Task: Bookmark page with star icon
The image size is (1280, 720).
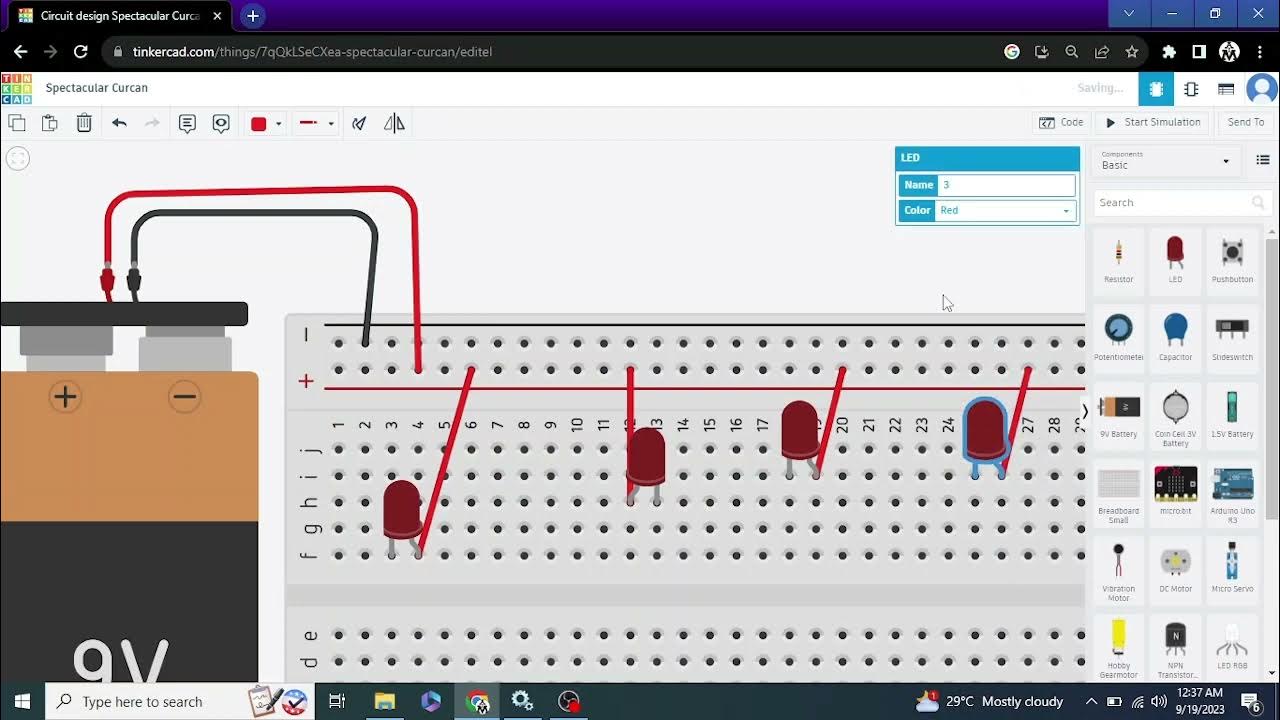Action: click(x=1131, y=52)
